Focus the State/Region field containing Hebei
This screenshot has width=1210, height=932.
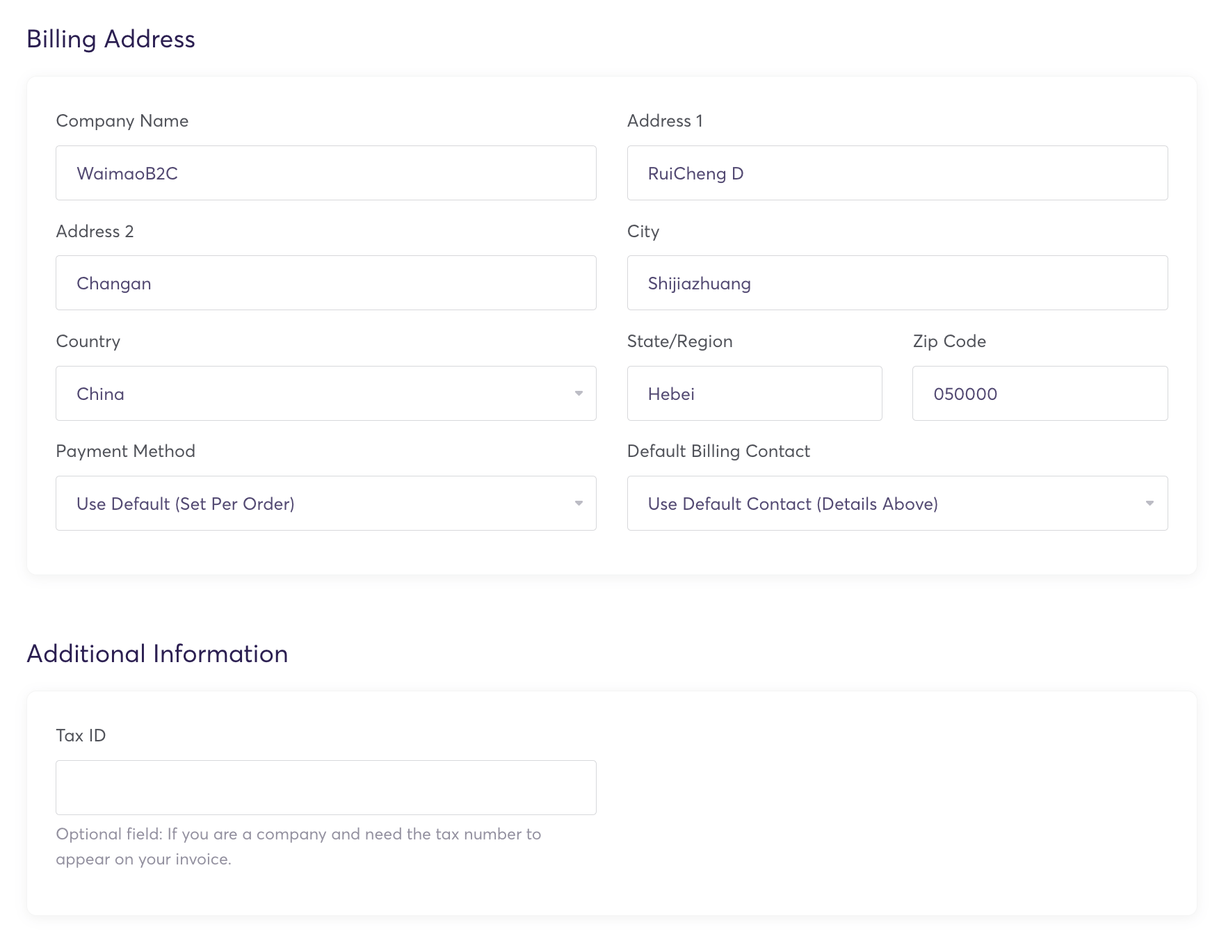pyautogui.click(x=754, y=393)
